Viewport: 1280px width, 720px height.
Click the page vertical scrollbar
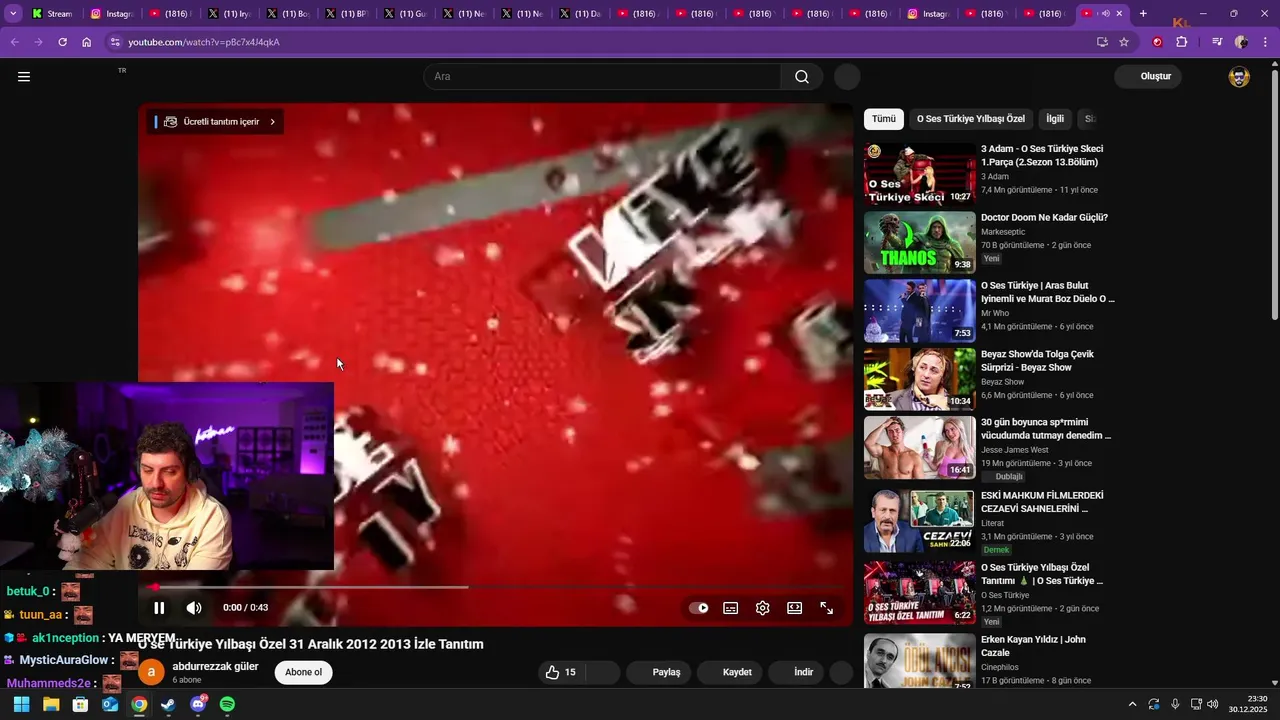[x=1274, y=195]
